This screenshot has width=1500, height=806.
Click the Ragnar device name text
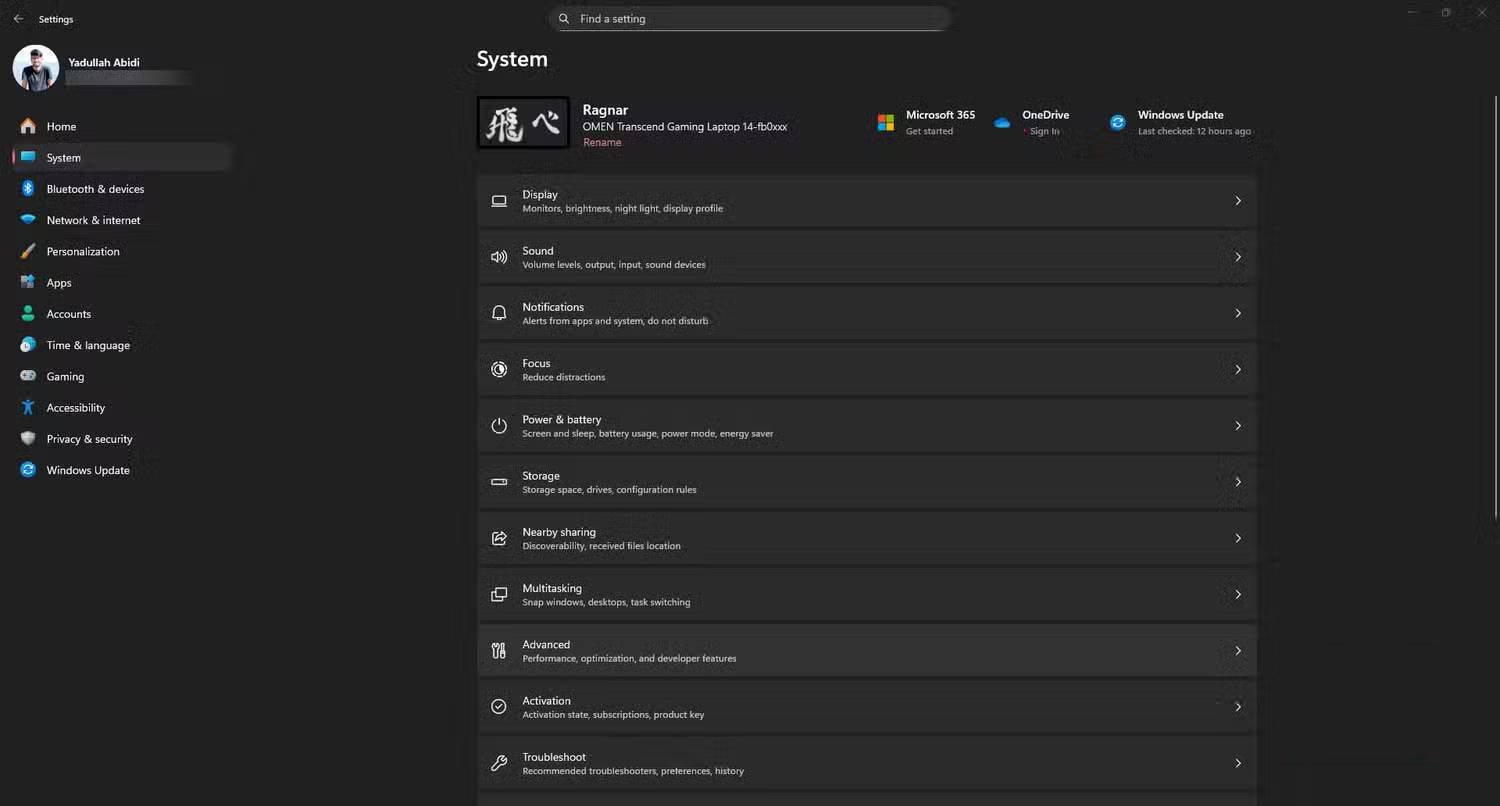click(x=605, y=110)
